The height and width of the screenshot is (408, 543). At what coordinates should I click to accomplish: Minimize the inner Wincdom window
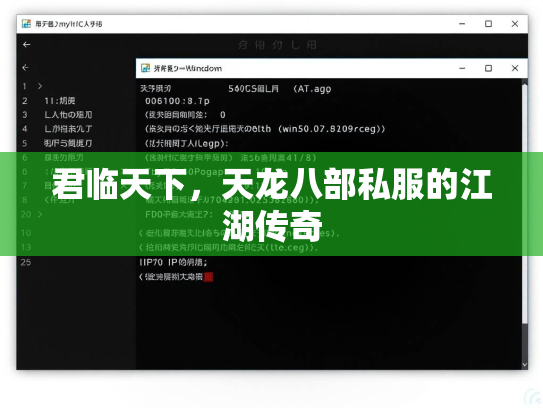click(x=462, y=68)
